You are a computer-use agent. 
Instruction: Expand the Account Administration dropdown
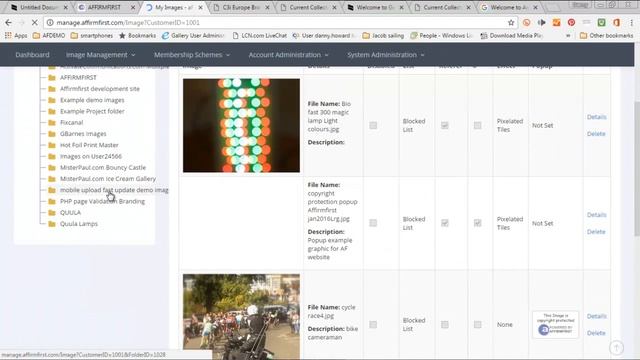(x=289, y=55)
